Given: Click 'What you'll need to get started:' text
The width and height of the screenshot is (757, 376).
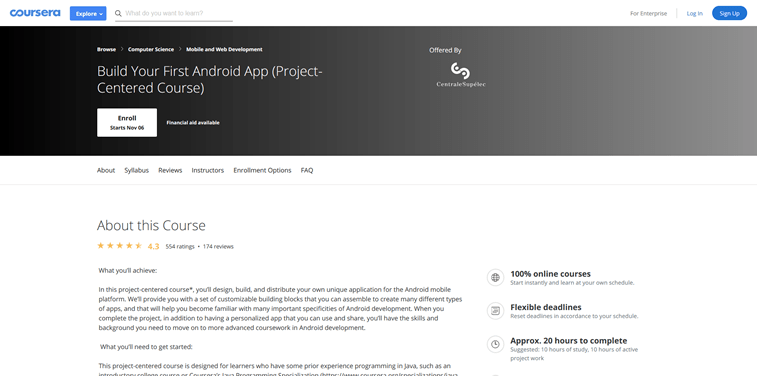Looking at the screenshot, I should tap(146, 347).
